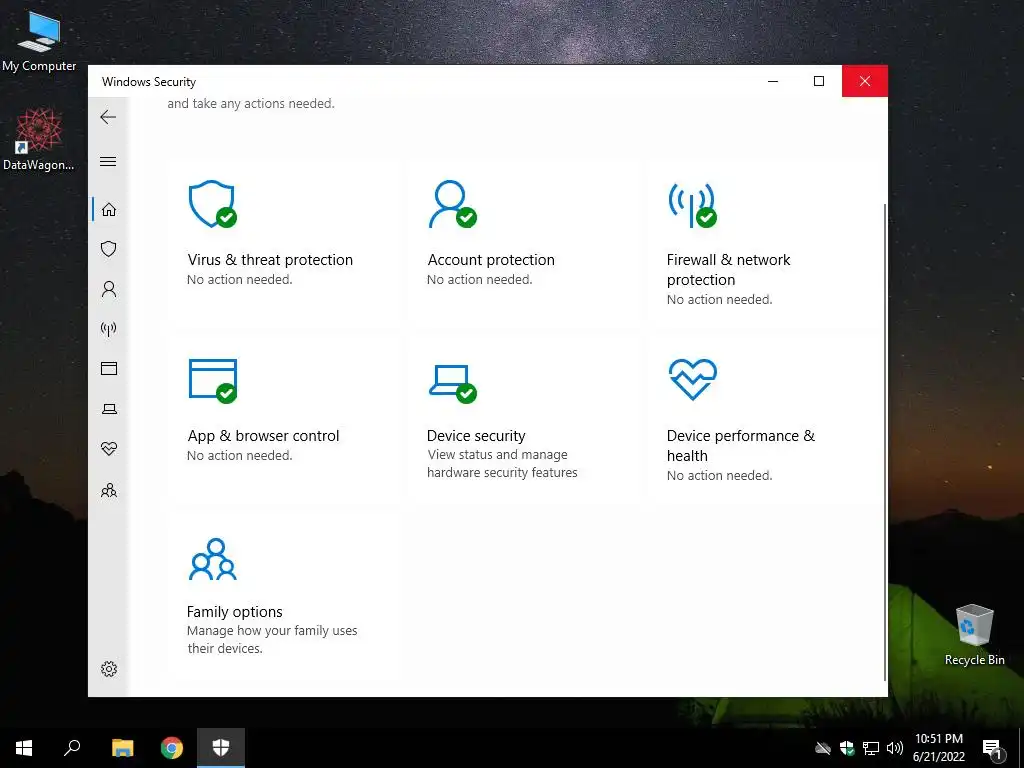1024x768 pixels.
Task: Open Device performance & health heading
Action: [x=741, y=445]
